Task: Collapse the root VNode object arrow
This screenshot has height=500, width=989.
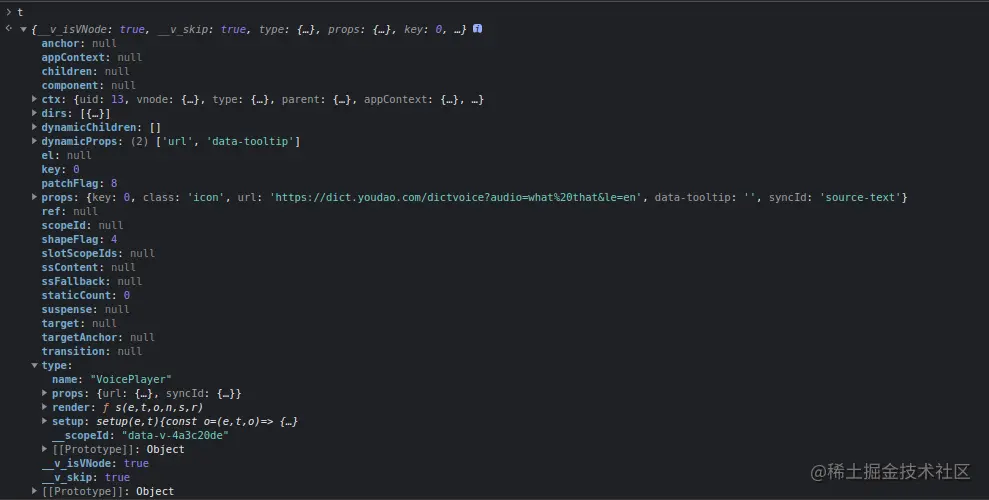Action: point(24,30)
